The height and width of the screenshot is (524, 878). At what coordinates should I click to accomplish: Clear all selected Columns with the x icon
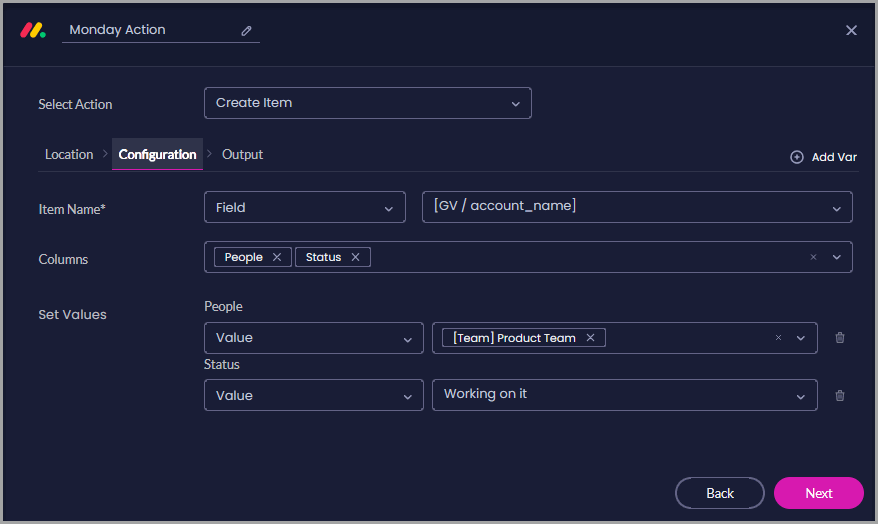click(x=813, y=257)
